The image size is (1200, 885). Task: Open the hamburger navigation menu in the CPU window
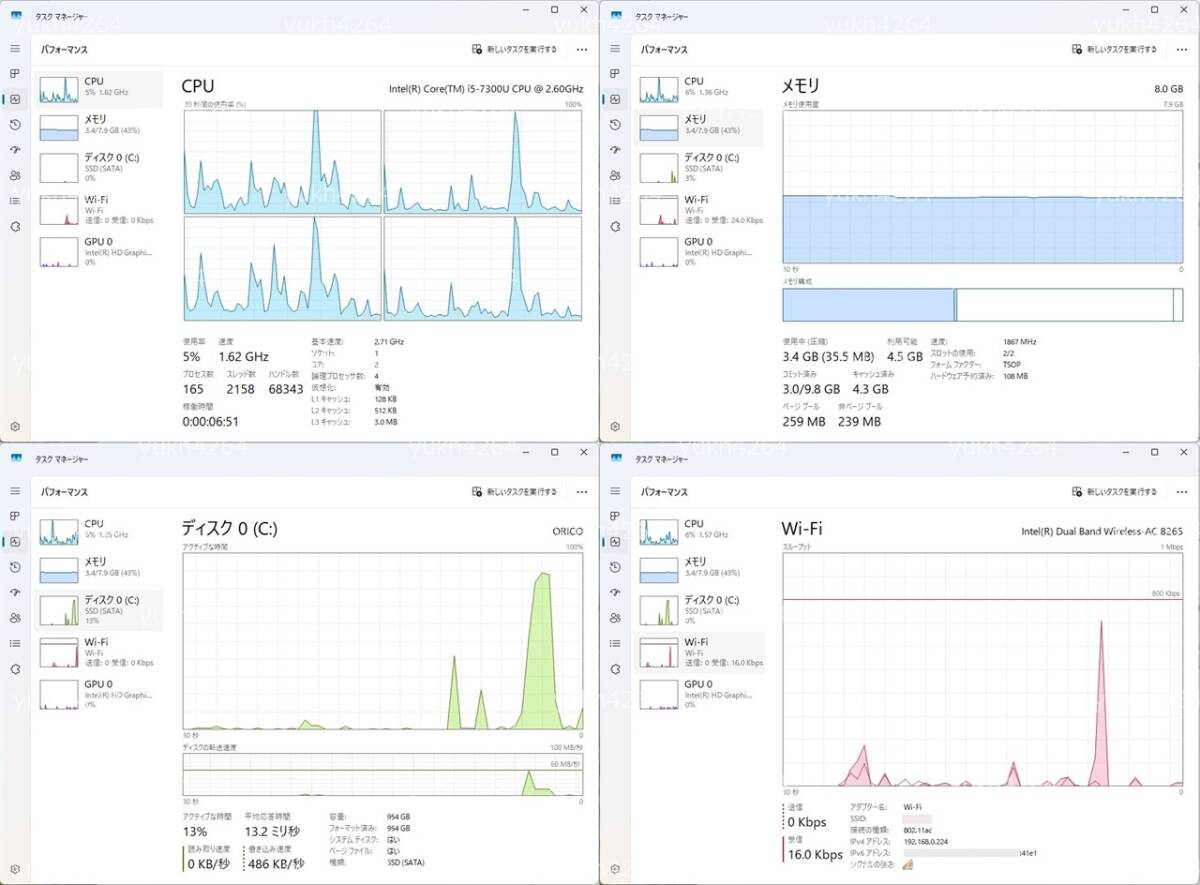click(x=15, y=48)
